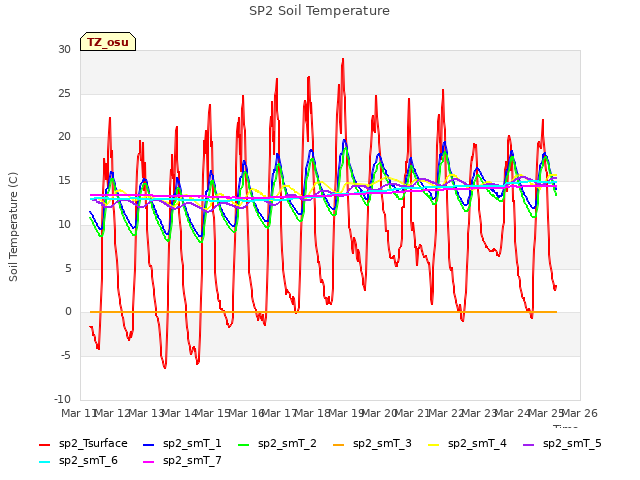Click the TZ_osu annotation box
Image resolution: width=640 pixels, height=480 pixels.
tap(108, 42)
